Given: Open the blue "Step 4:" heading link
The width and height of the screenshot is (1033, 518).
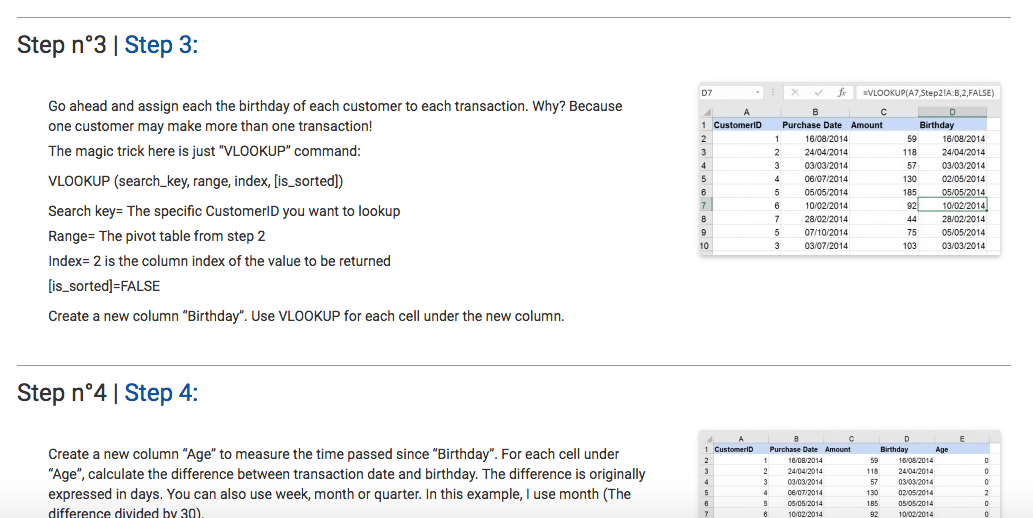Looking at the screenshot, I should click(161, 393).
